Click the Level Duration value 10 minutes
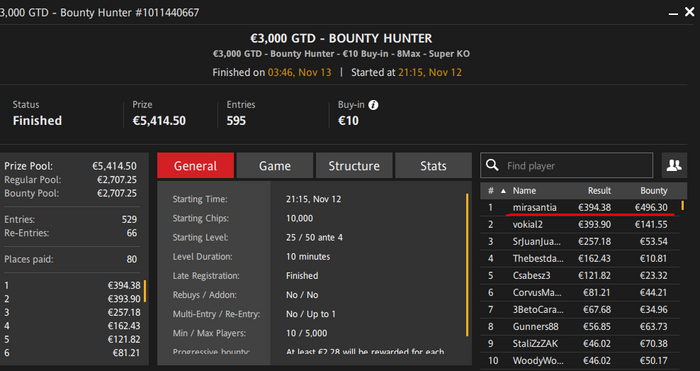 click(x=308, y=257)
